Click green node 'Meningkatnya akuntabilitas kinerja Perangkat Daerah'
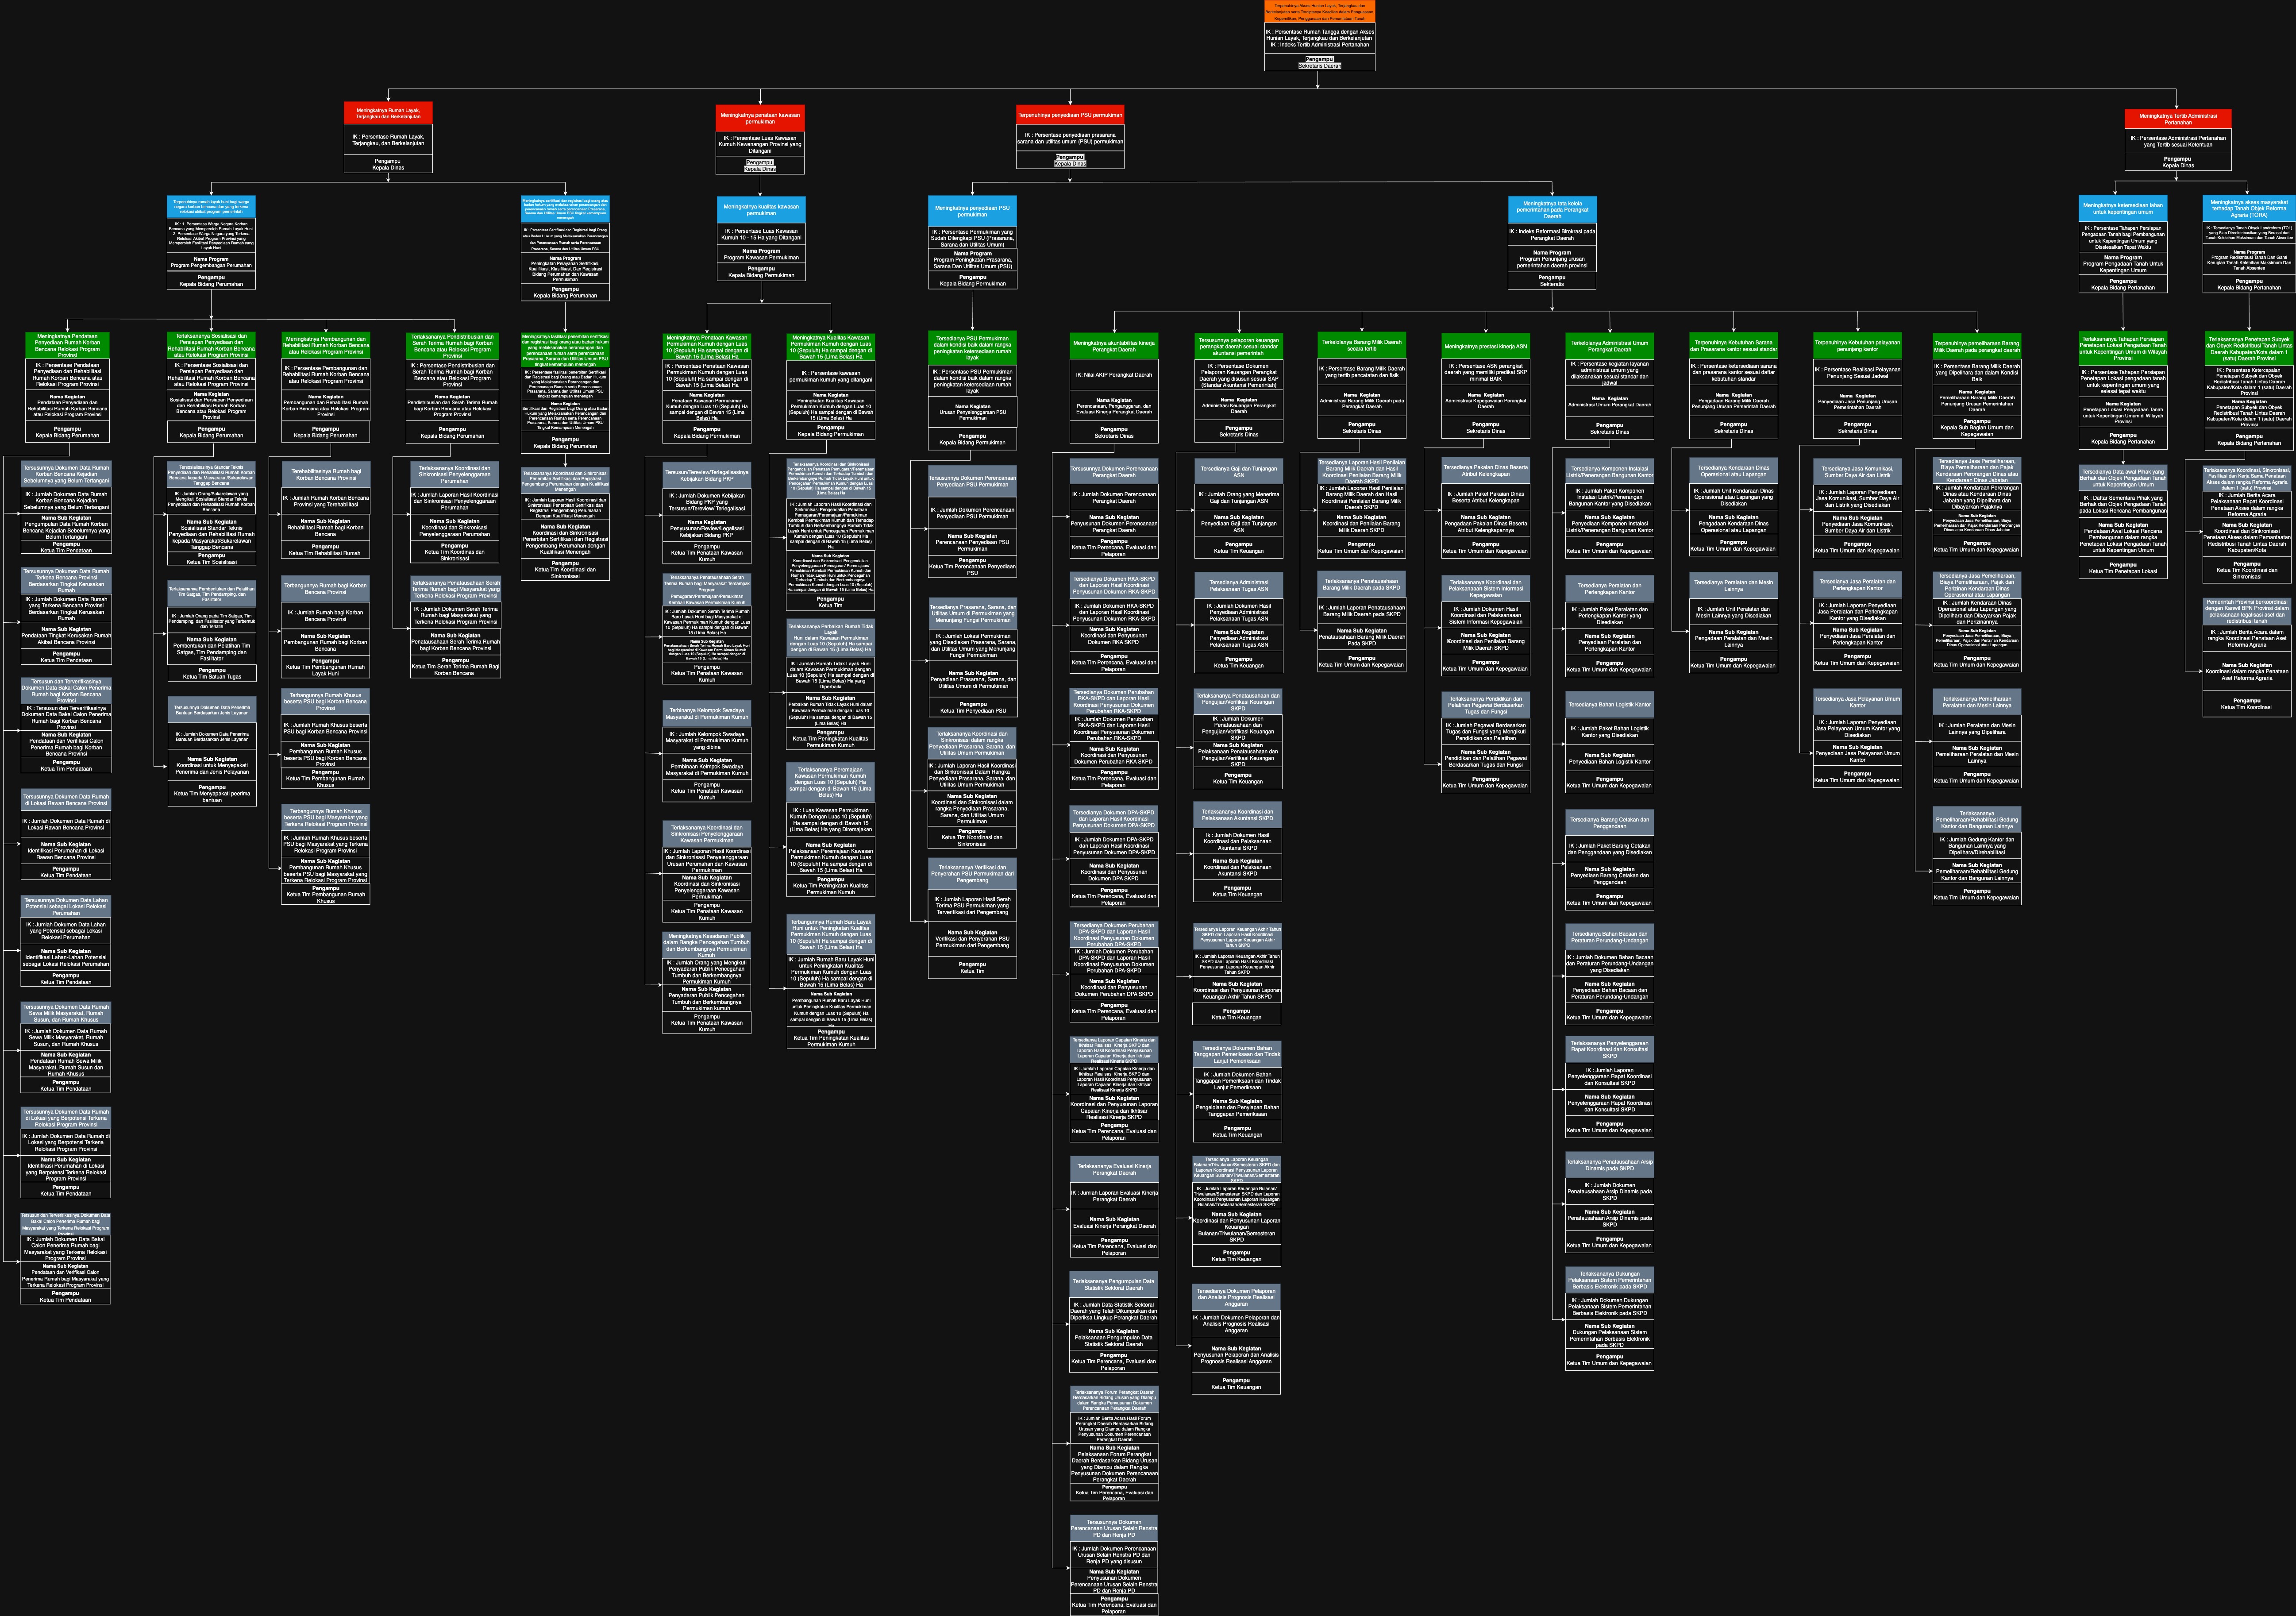Screen dimensions: 2296x1616 [x=1113, y=346]
